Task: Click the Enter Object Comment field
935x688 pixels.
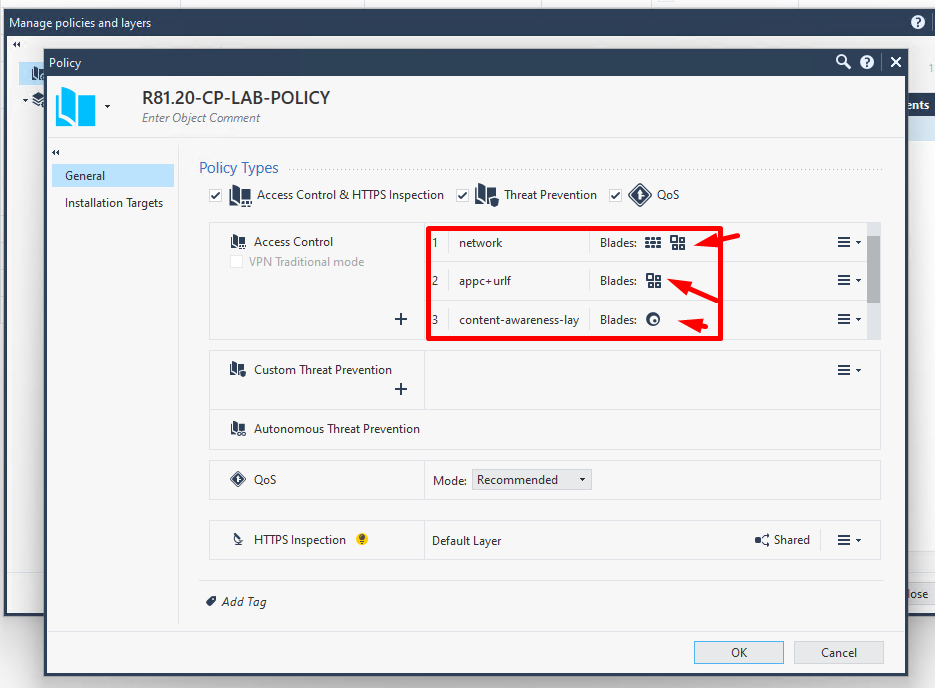Action: tap(201, 118)
